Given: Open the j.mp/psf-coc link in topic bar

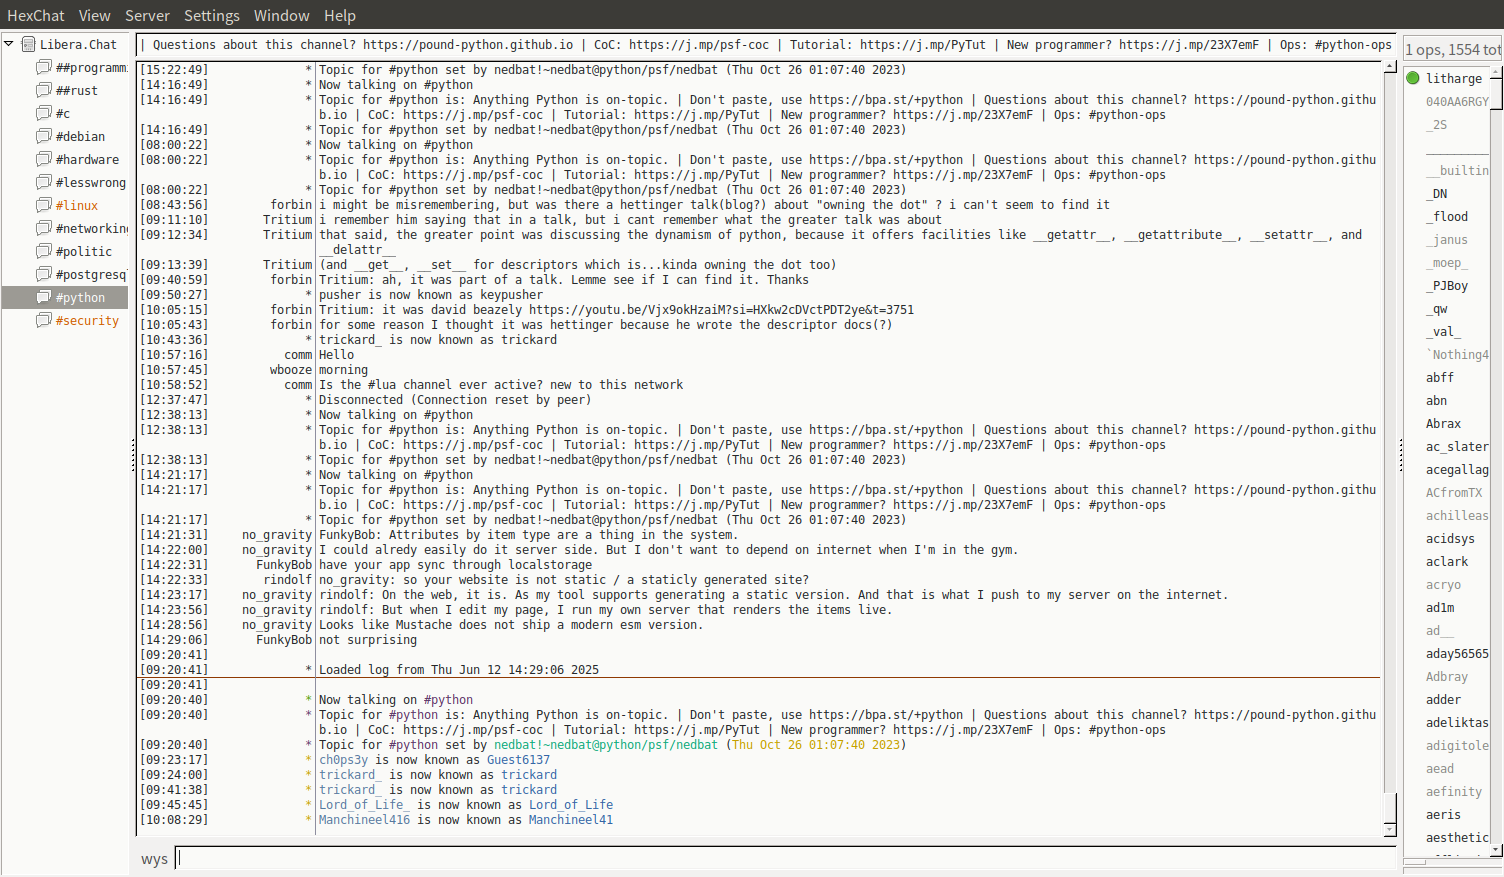Looking at the screenshot, I should [x=699, y=45].
